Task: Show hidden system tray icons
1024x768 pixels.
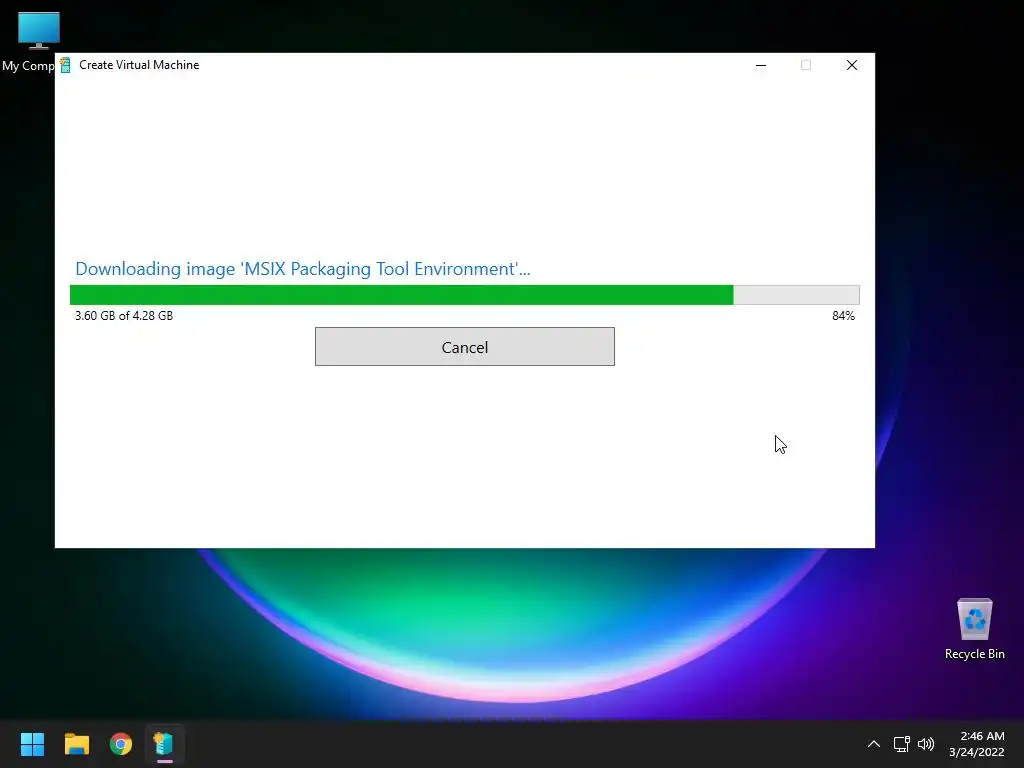Action: 874,744
